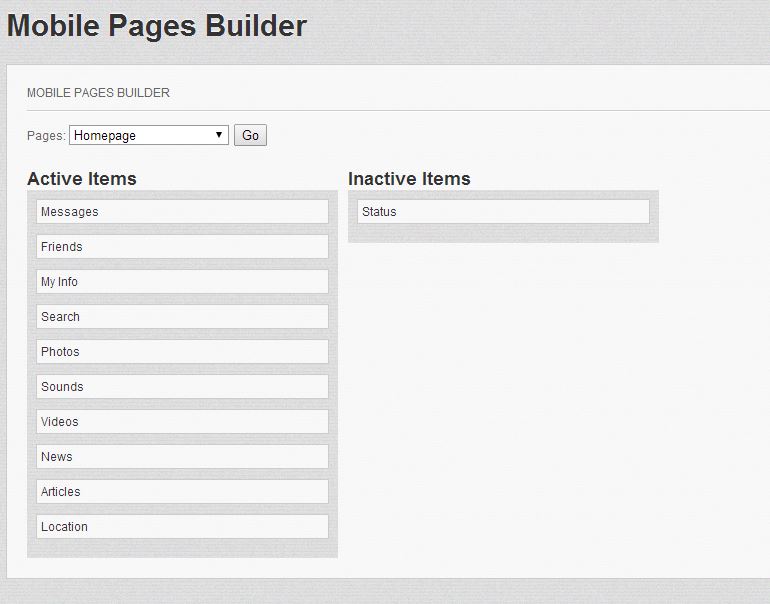
Task: Select the My Info item
Action: [182, 282]
